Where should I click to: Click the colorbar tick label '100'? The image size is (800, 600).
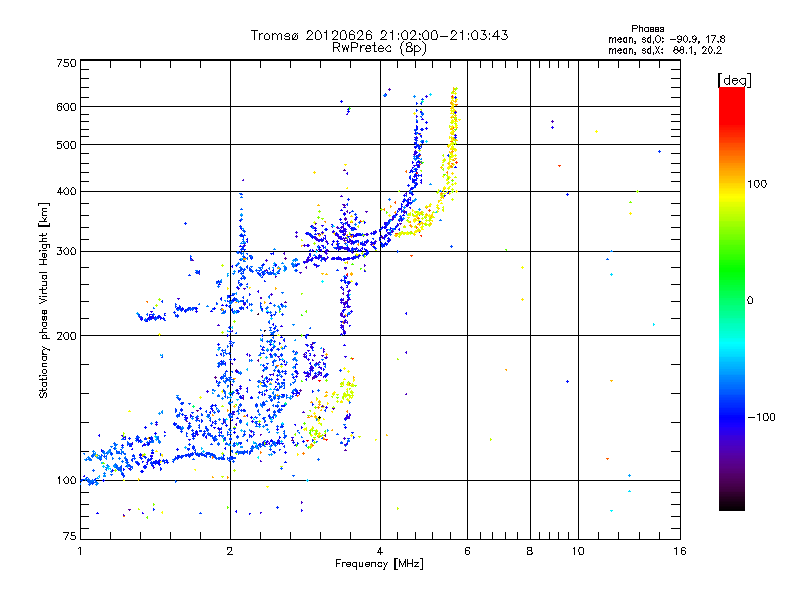coord(757,184)
